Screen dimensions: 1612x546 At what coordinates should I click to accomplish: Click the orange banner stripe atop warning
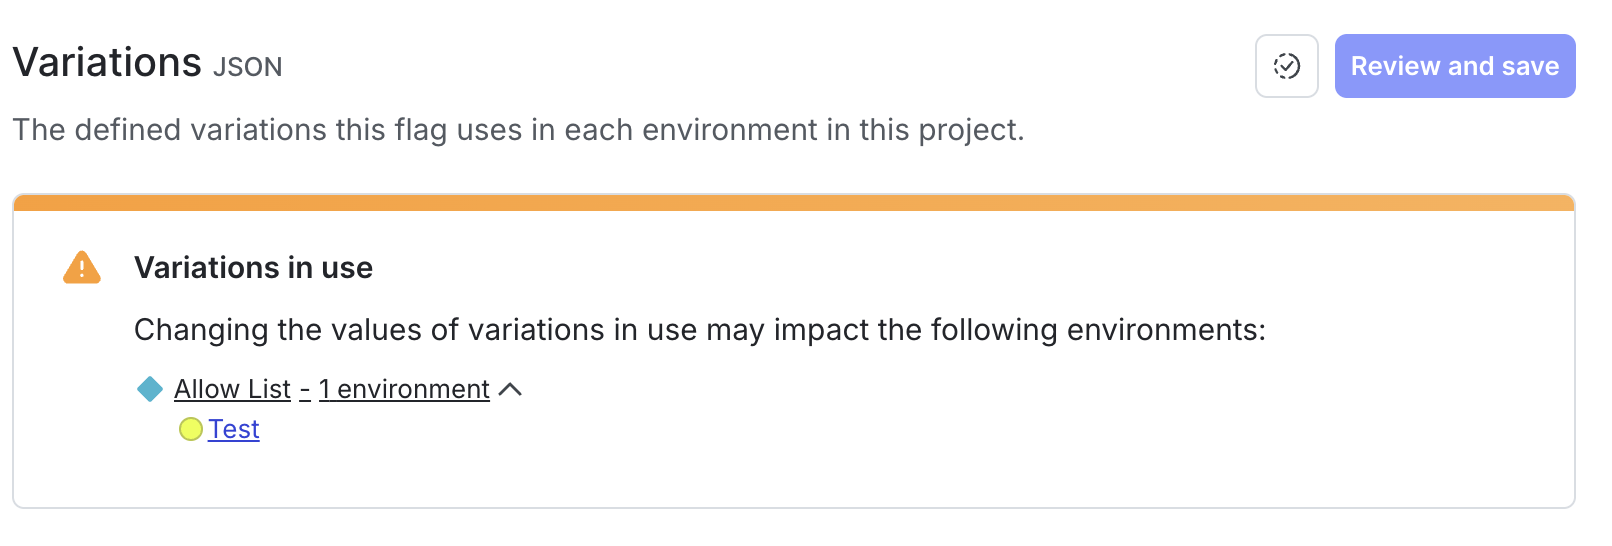(794, 203)
